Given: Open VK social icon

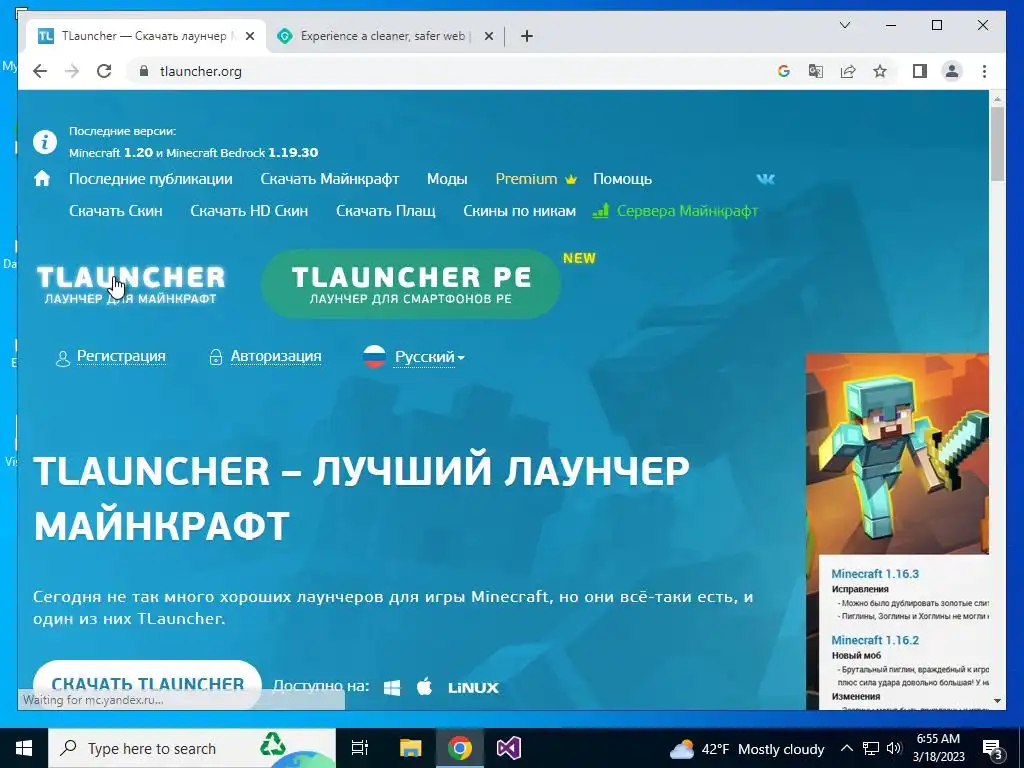Looking at the screenshot, I should click(x=765, y=178).
